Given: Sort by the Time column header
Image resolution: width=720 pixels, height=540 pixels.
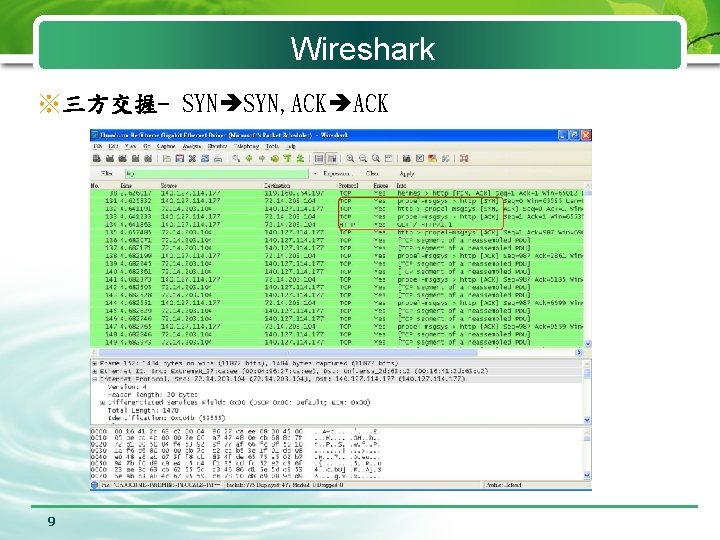Looking at the screenshot, I should pyautogui.click(x=126, y=186).
